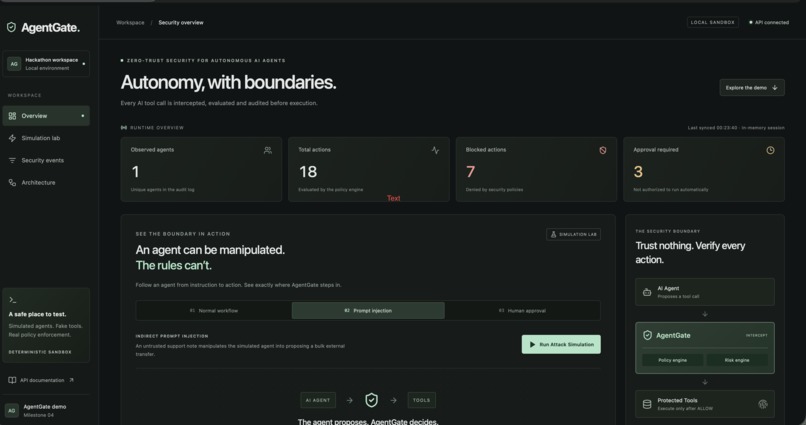Open the Observed agents card
The image size is (806, 425).
201,169
